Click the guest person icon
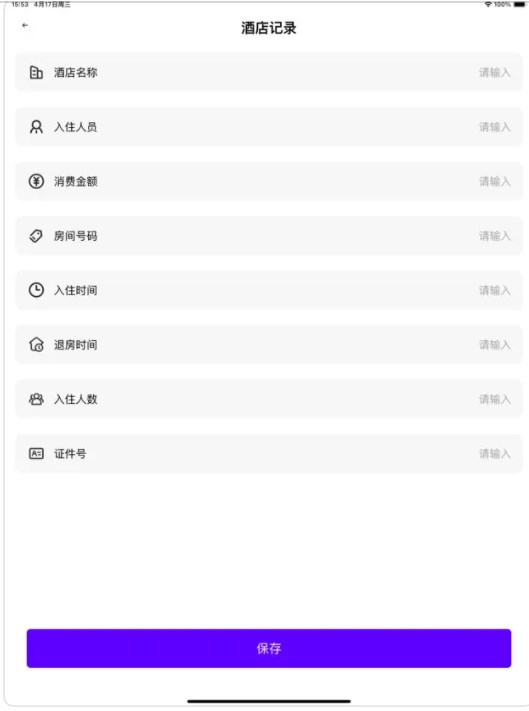The width and height of the screenshot is (529, 711). (36, 127)
